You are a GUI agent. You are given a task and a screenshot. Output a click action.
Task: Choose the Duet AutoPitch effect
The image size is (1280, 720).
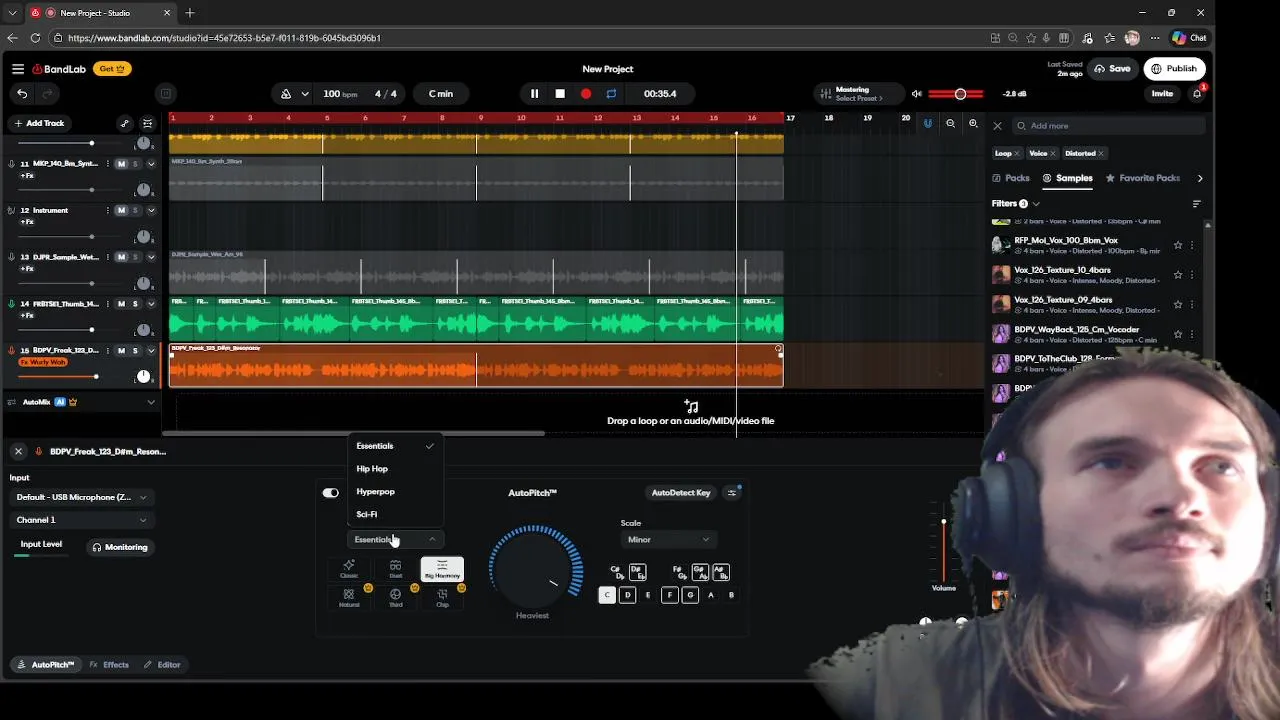pos(396,569)
